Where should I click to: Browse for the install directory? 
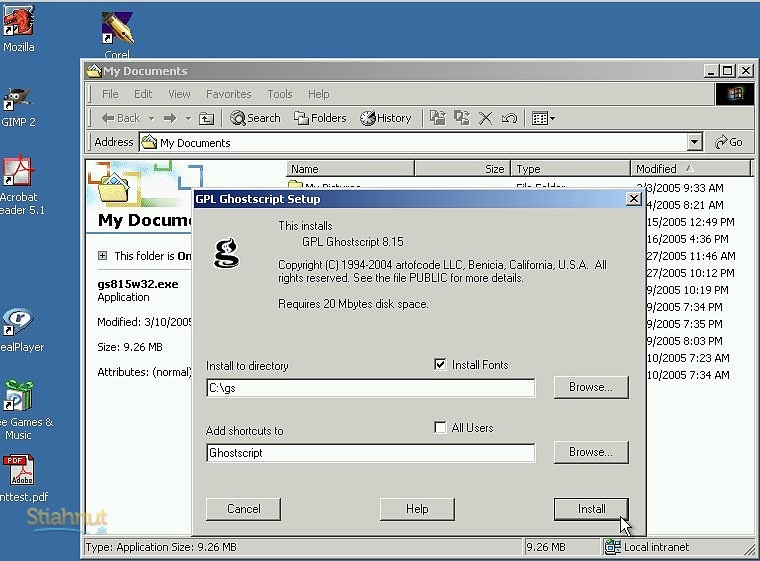(591, 387)
